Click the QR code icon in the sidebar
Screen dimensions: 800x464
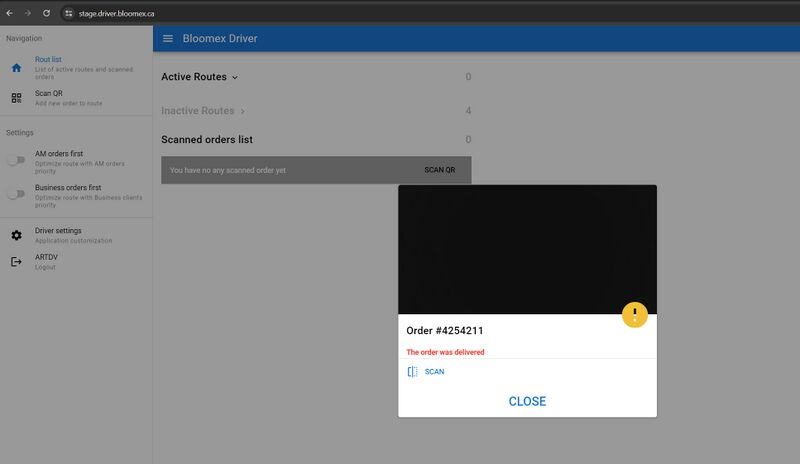pos(16,98)
